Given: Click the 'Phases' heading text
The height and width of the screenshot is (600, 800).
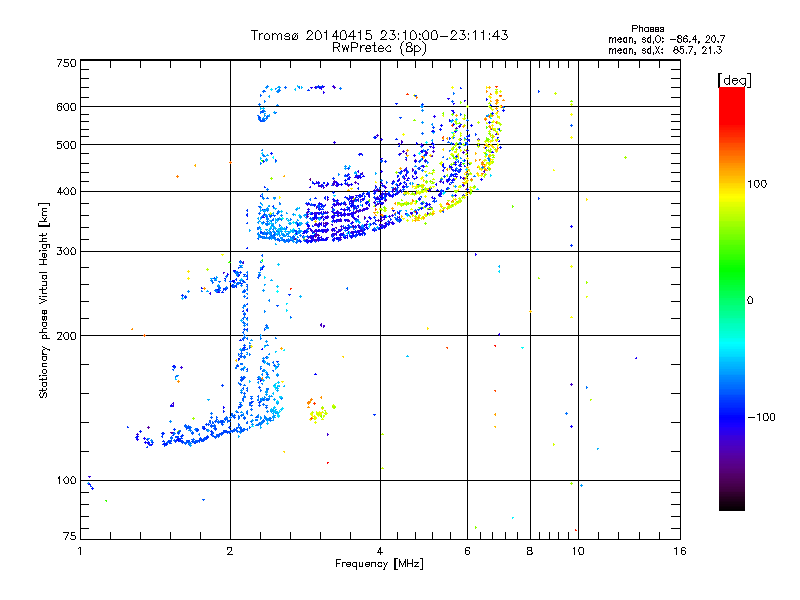Looking at the screenshot, I should click(647, 29).
